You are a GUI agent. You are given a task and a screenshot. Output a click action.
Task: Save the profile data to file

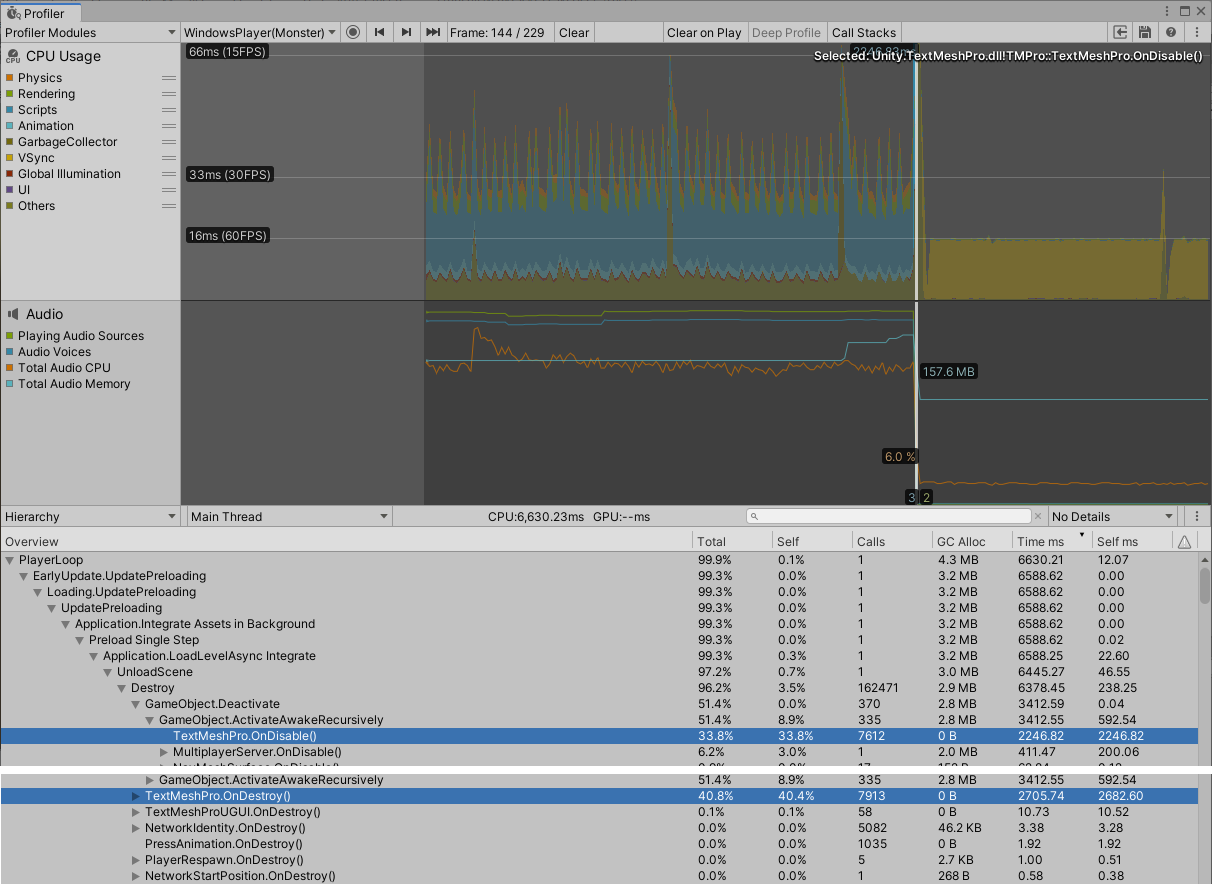click(1145, 32)
